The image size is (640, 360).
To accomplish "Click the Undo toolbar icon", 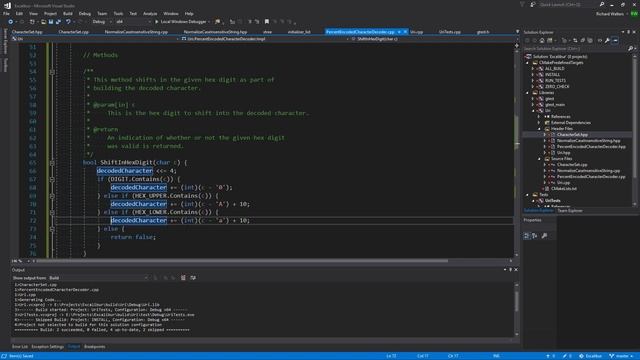I will pyautogui.click(x=68, y=22).
